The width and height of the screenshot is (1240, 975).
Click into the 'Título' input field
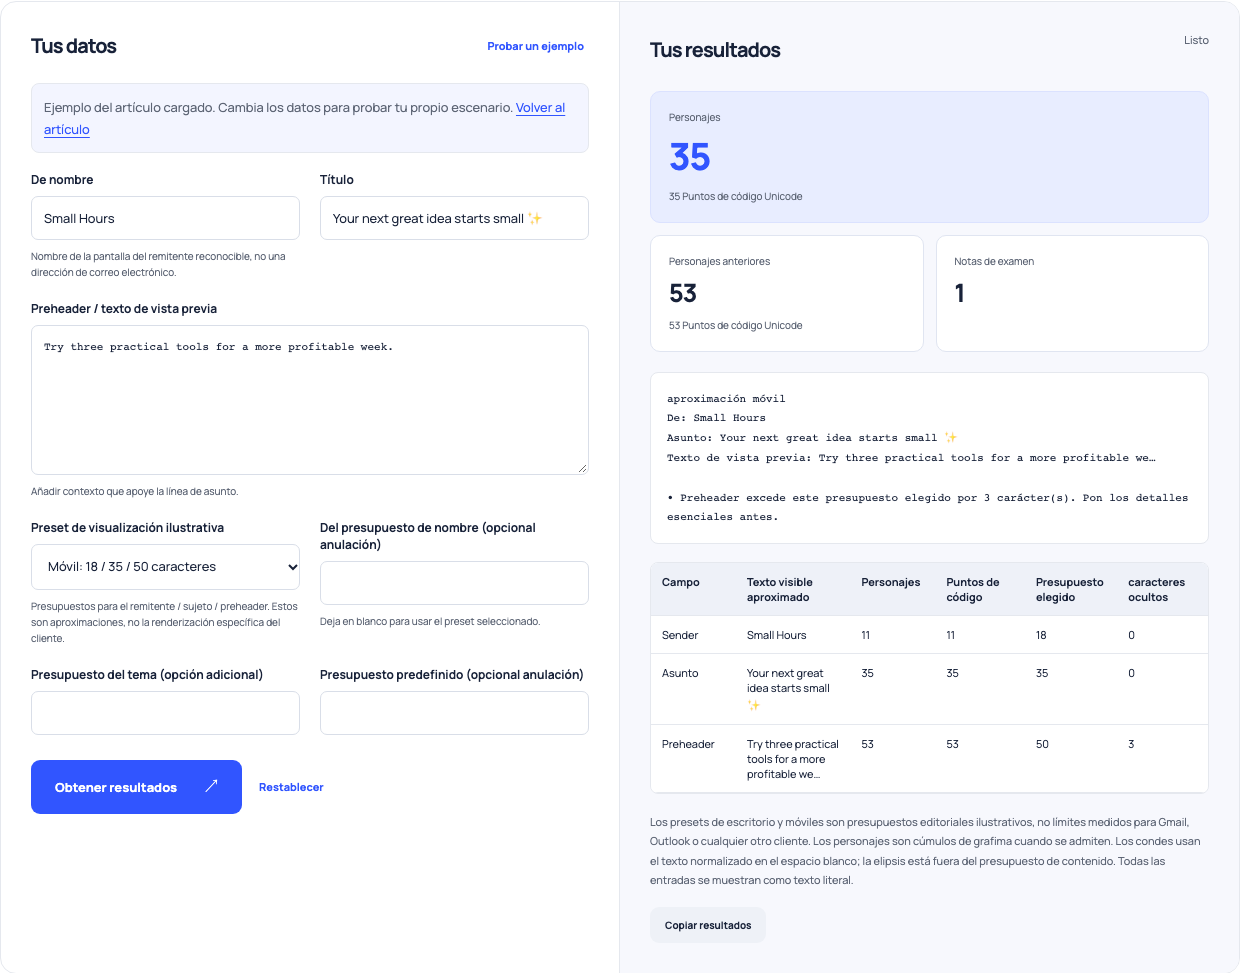tap(454, 218)
